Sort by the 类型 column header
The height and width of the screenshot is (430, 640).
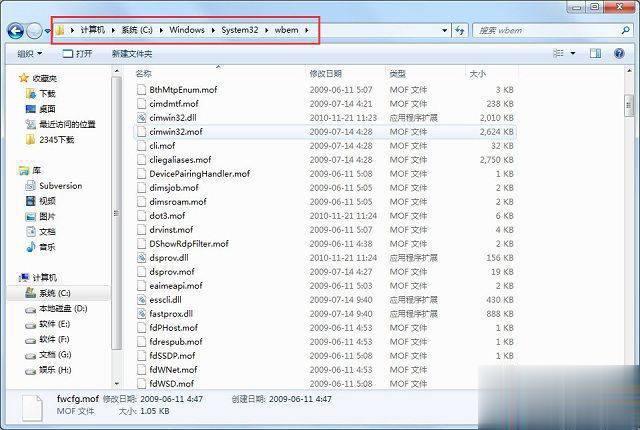pos(398,73)
